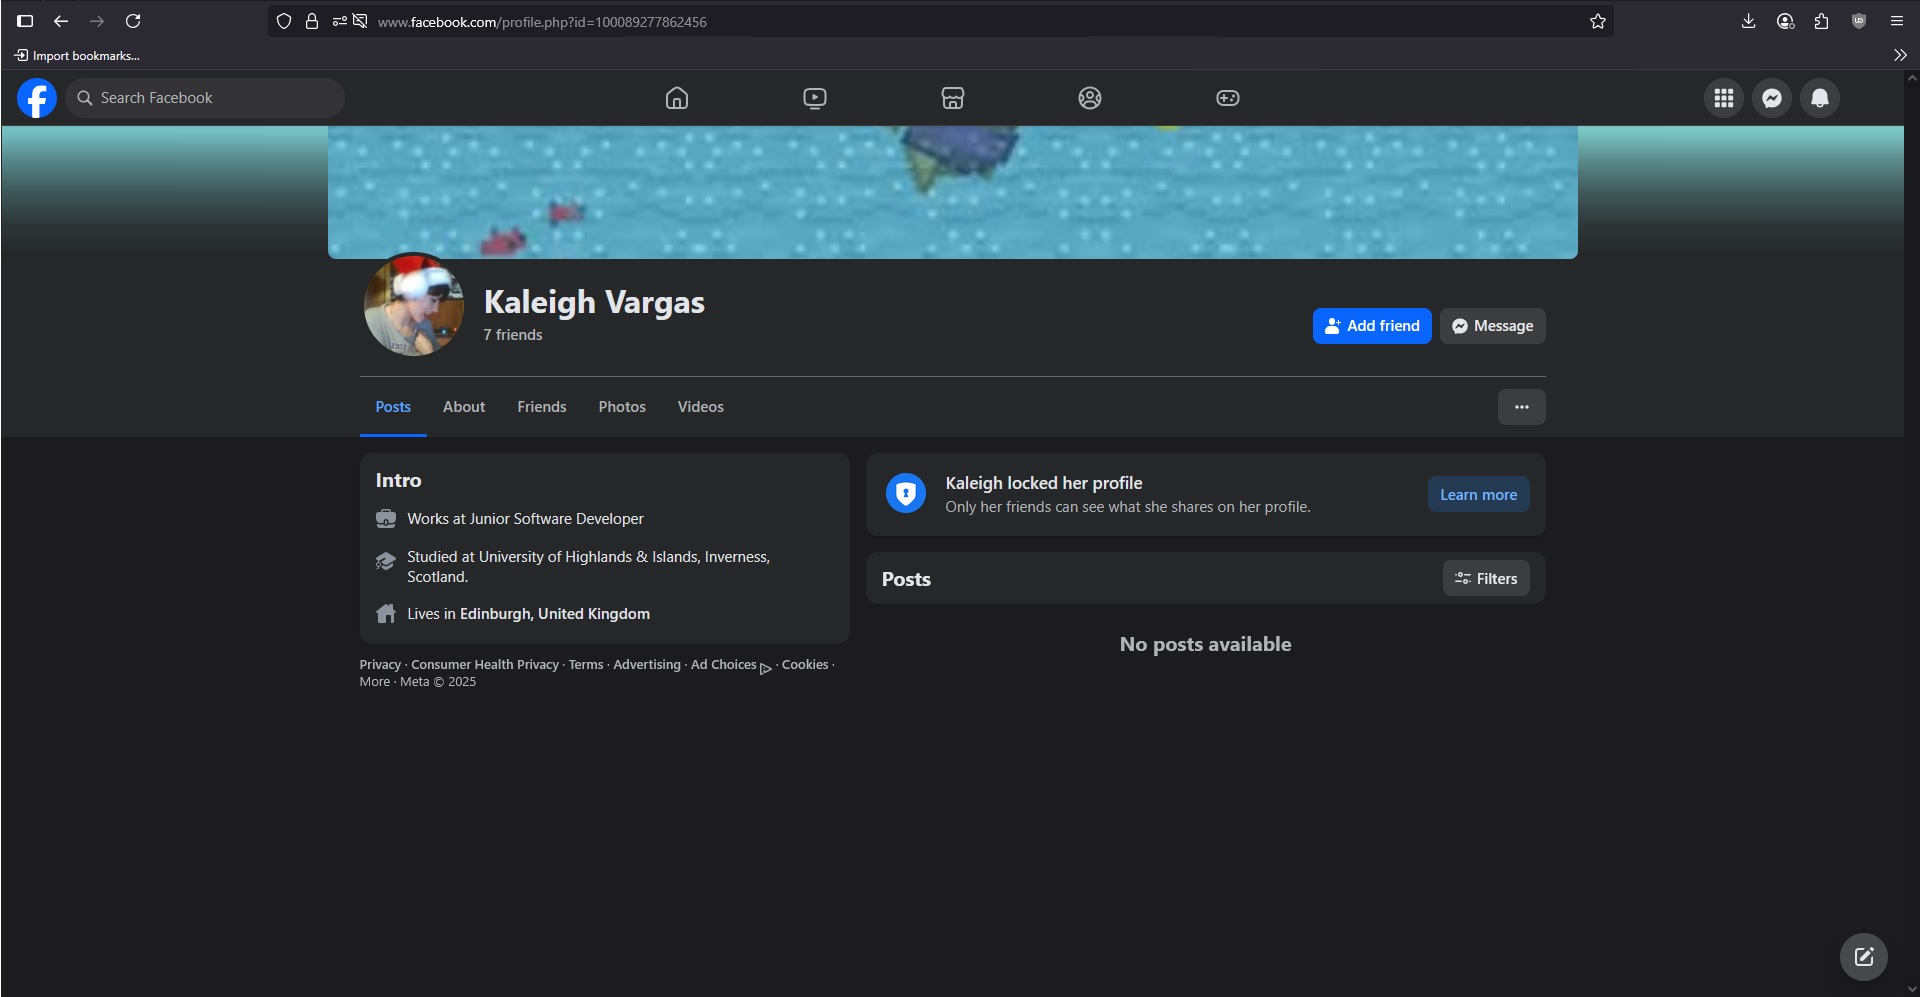Click the Search Facebook field
1920x997 pixels.
[205, 98]
